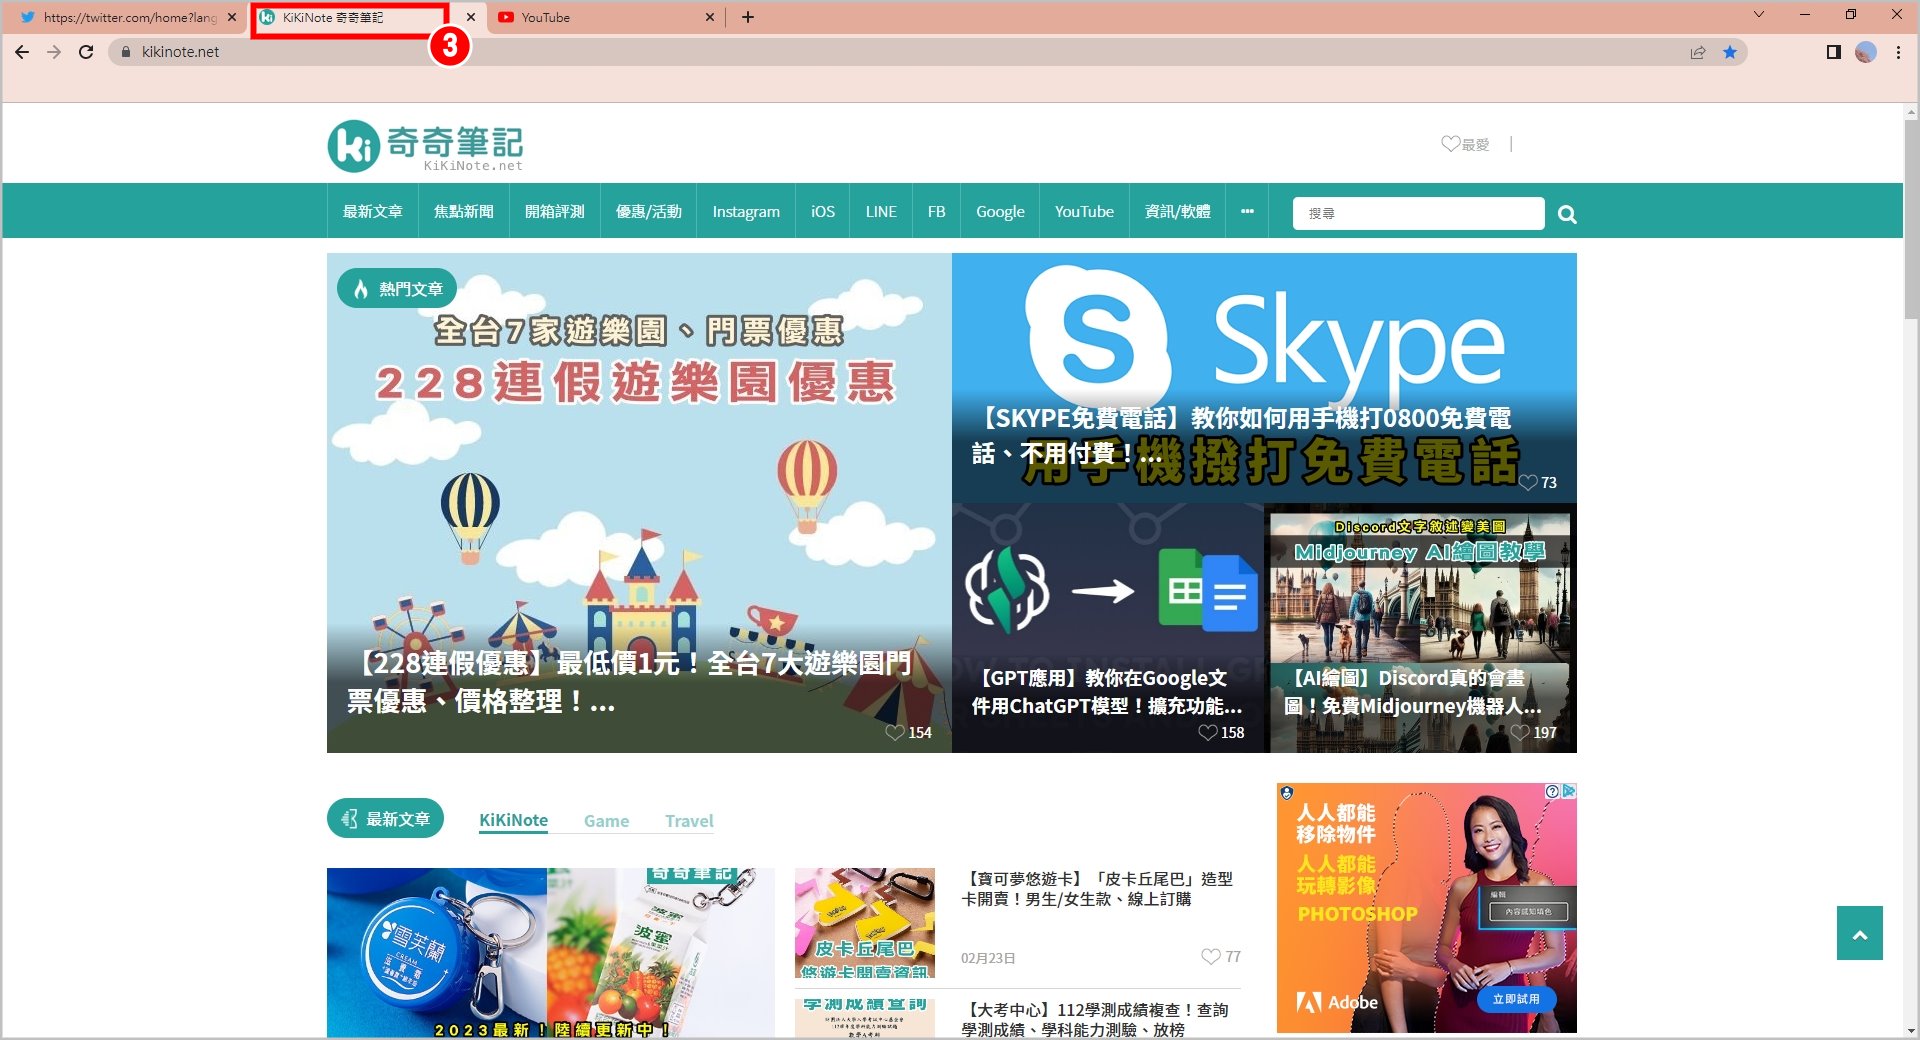Expand the tab search dropdown arrow

[1759, 14]
